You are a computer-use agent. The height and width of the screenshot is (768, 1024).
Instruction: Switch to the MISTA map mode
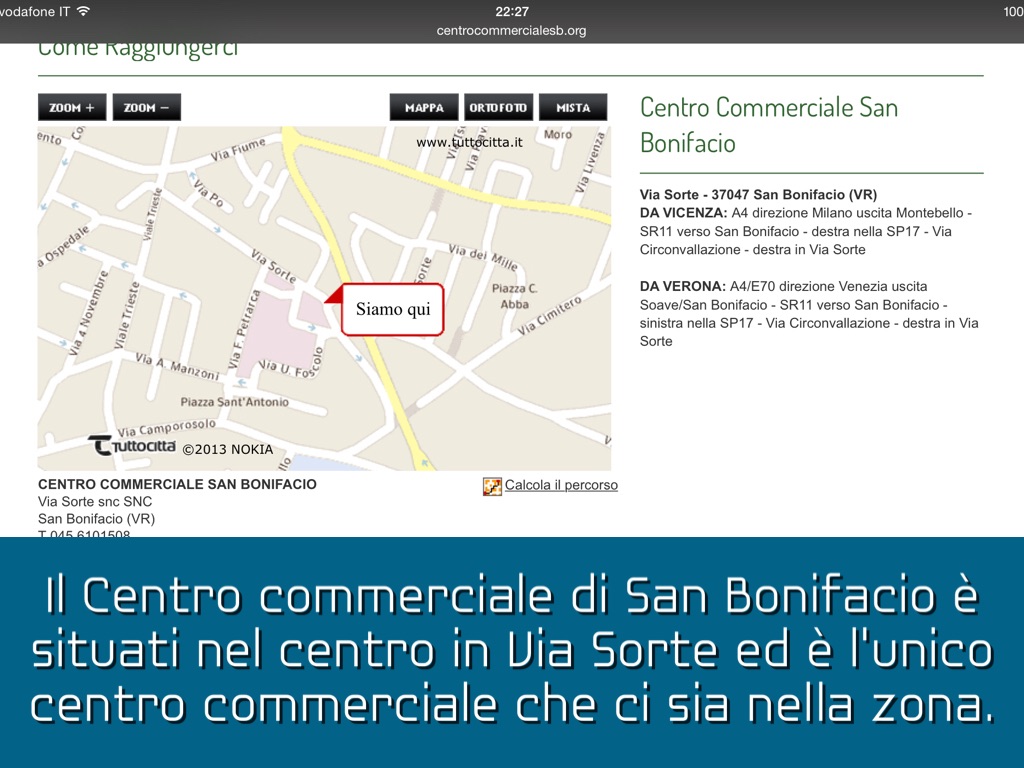tap(573, 107)
